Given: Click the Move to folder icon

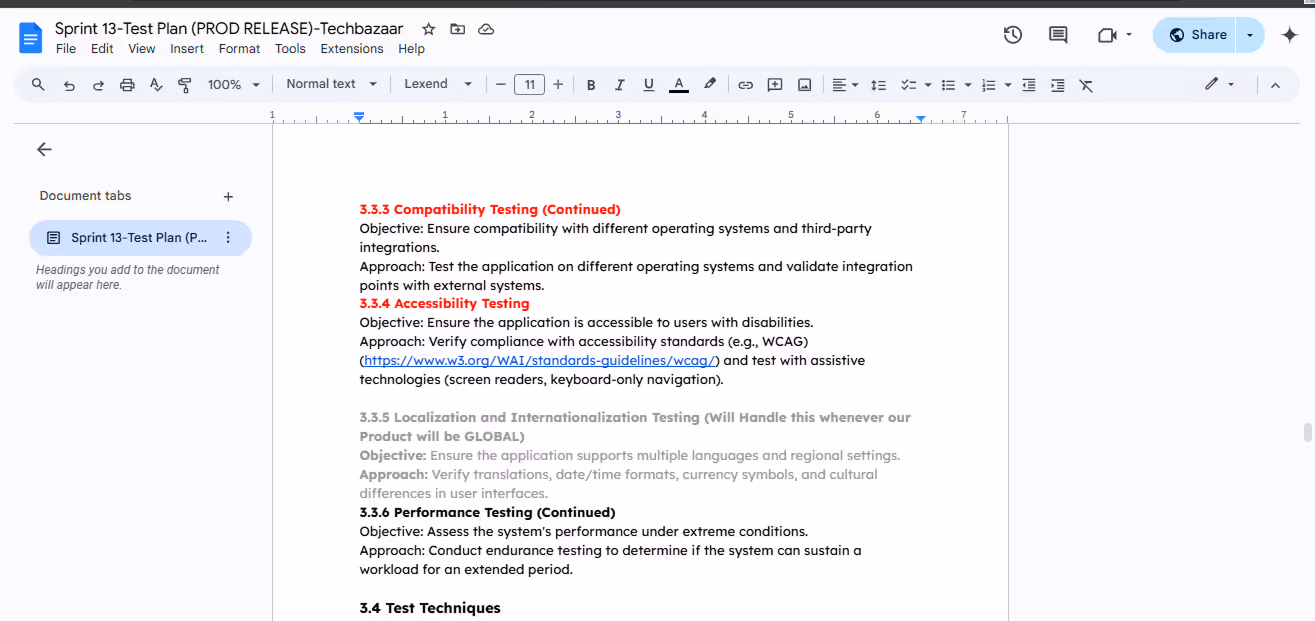Looking at the screenshot, I should click(x=457, y=30).
